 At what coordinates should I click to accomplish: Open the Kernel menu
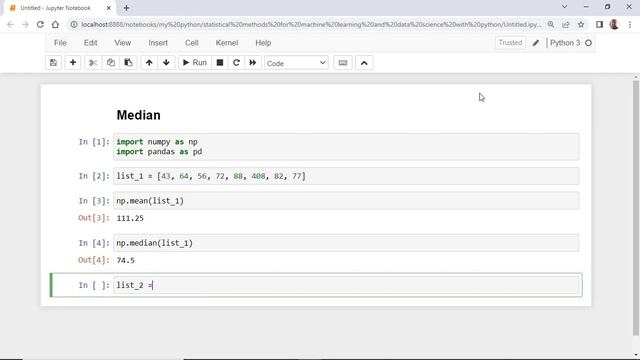(x=227, y=43)
